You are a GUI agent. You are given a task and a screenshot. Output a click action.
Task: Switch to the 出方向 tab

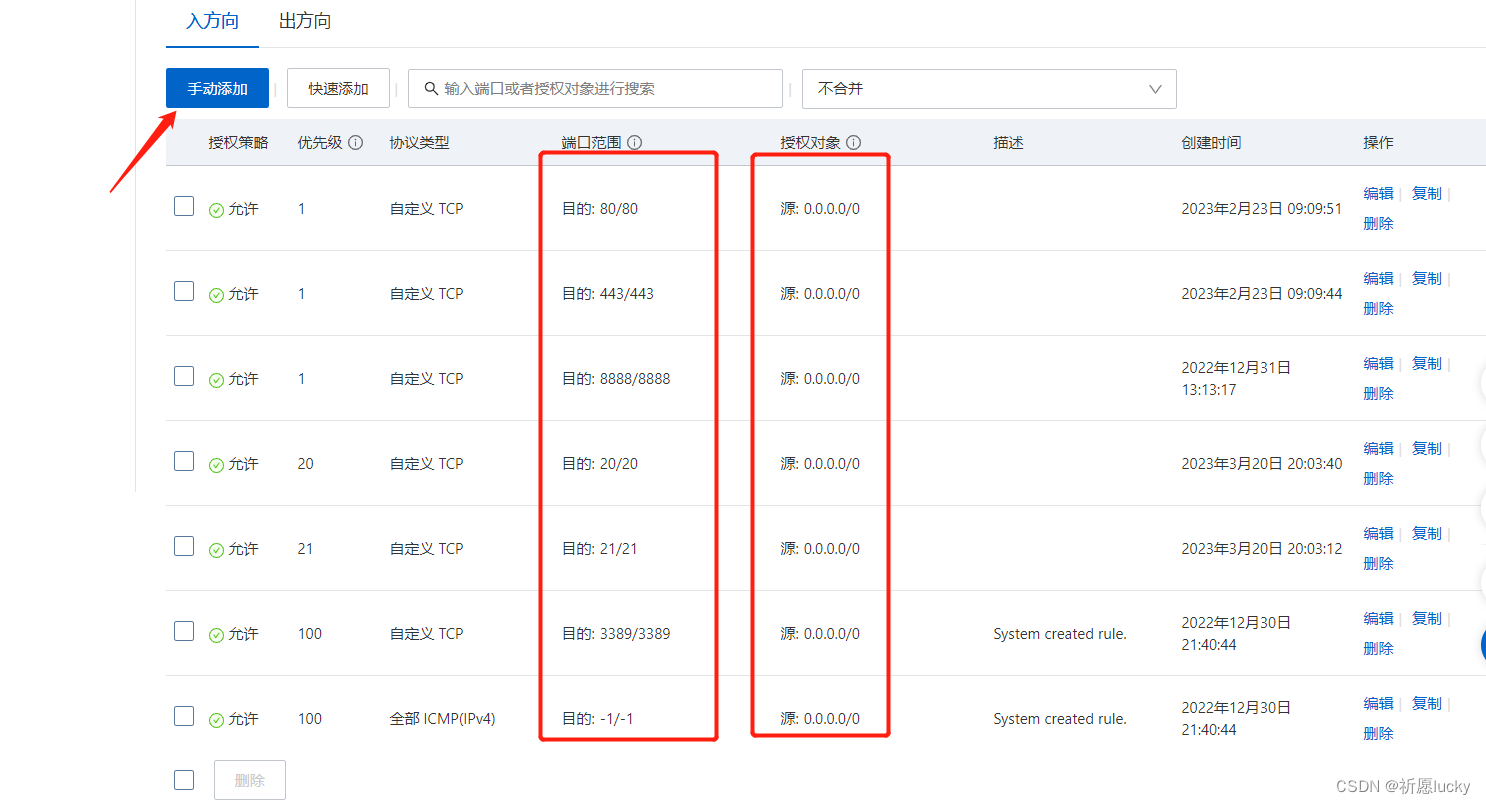click(x=305, y=21)
